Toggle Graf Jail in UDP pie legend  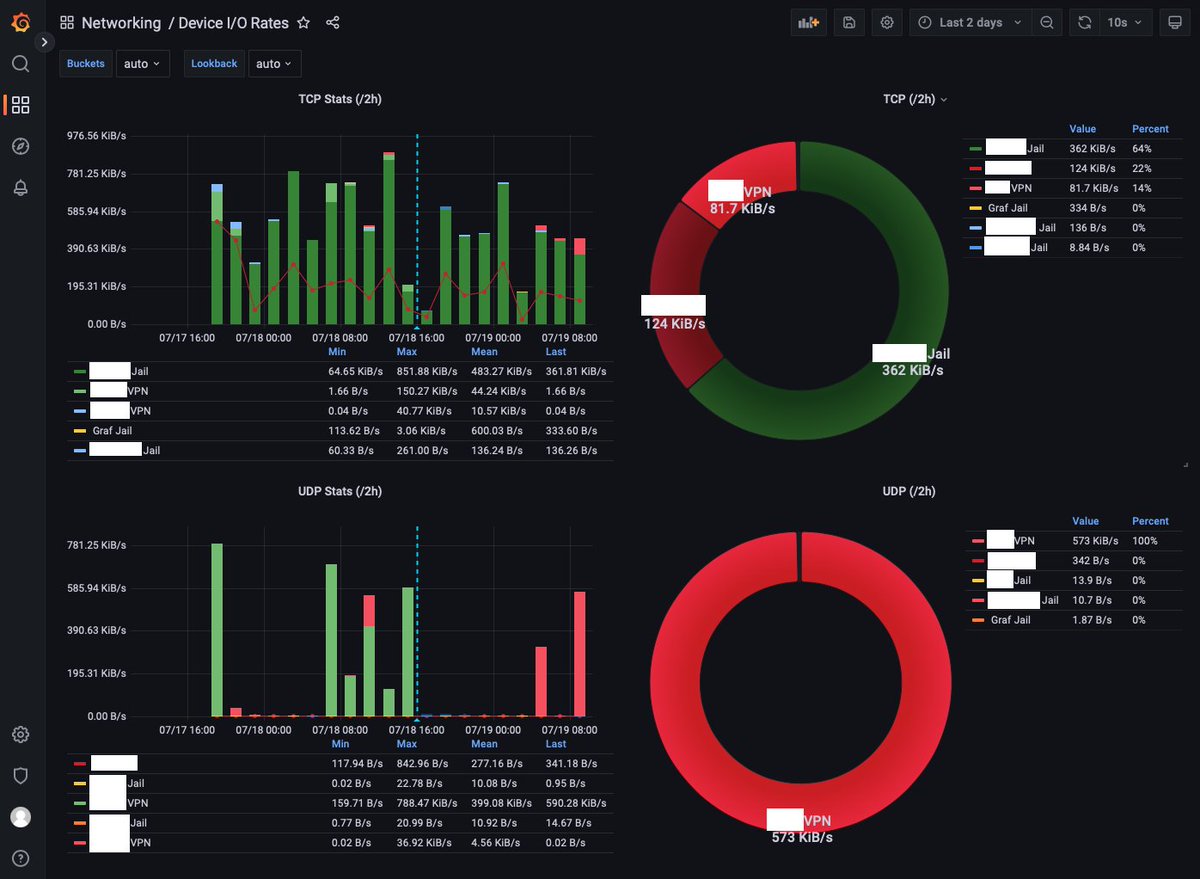point(1010,620)
